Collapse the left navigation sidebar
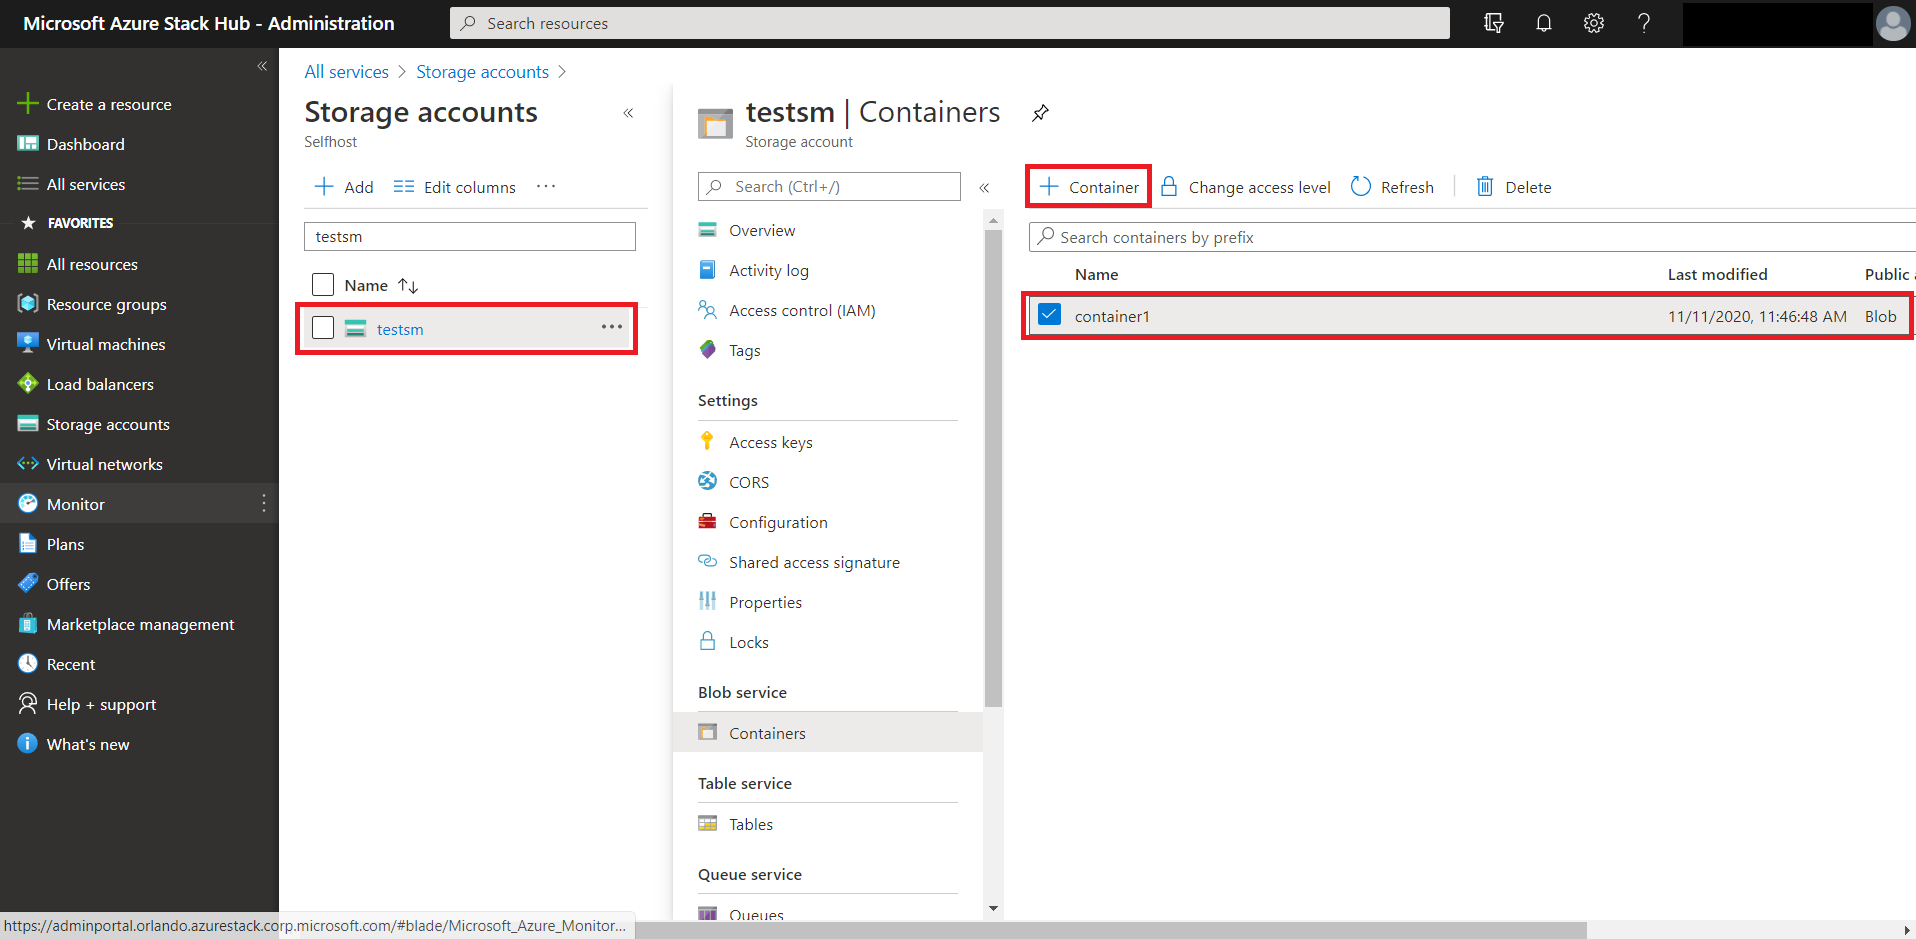The image size is (1916, 939). coord(262,66)
